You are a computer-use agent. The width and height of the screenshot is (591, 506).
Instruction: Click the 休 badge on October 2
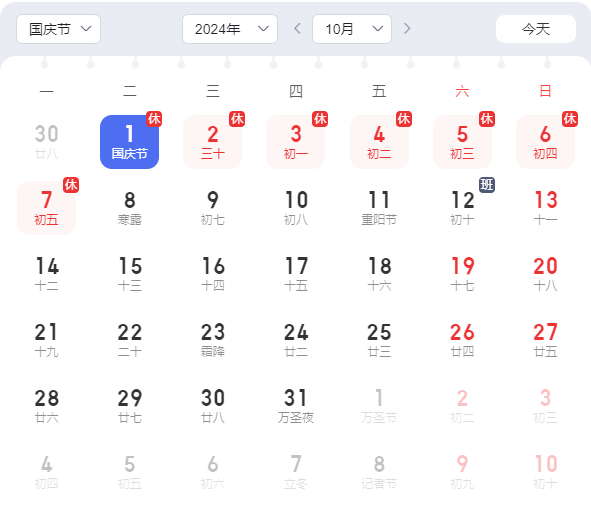click(237, 119)
